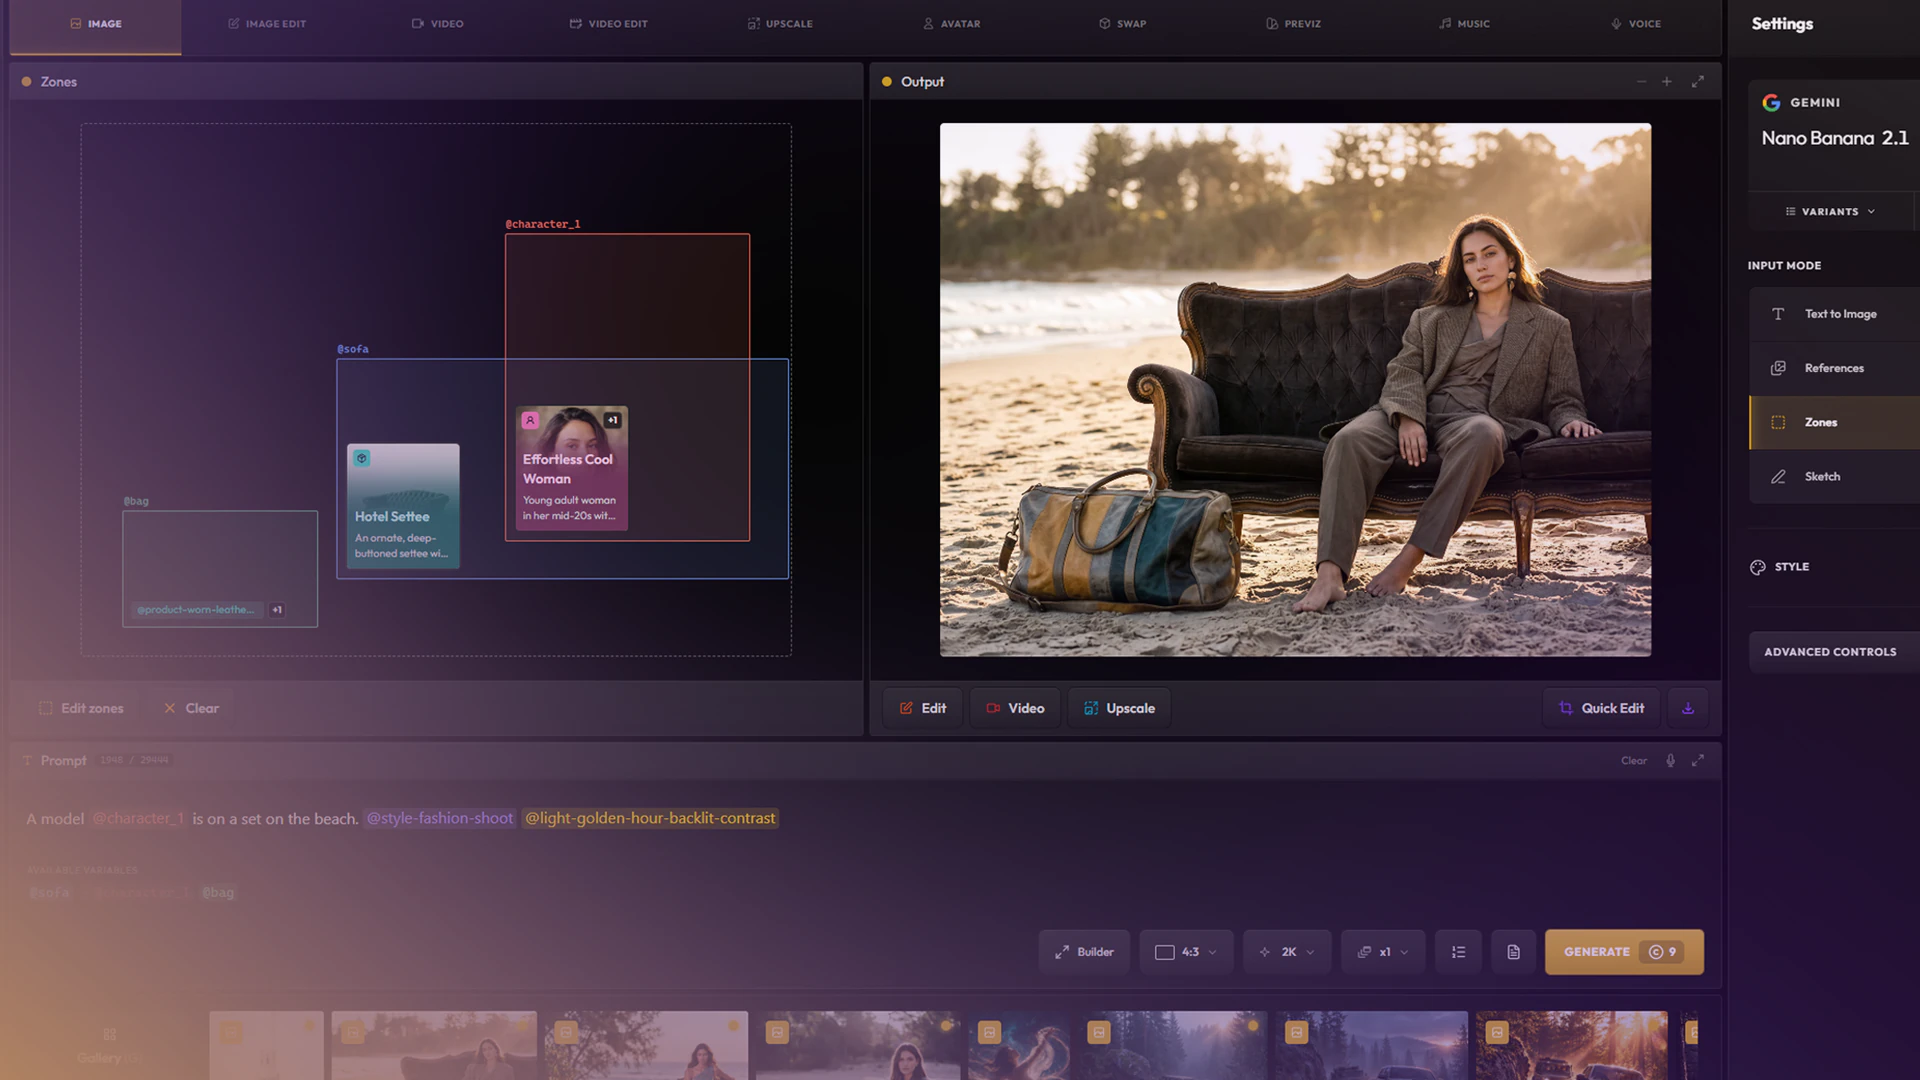Open the 2K resolution dropdown

(x=1287, y=952)
